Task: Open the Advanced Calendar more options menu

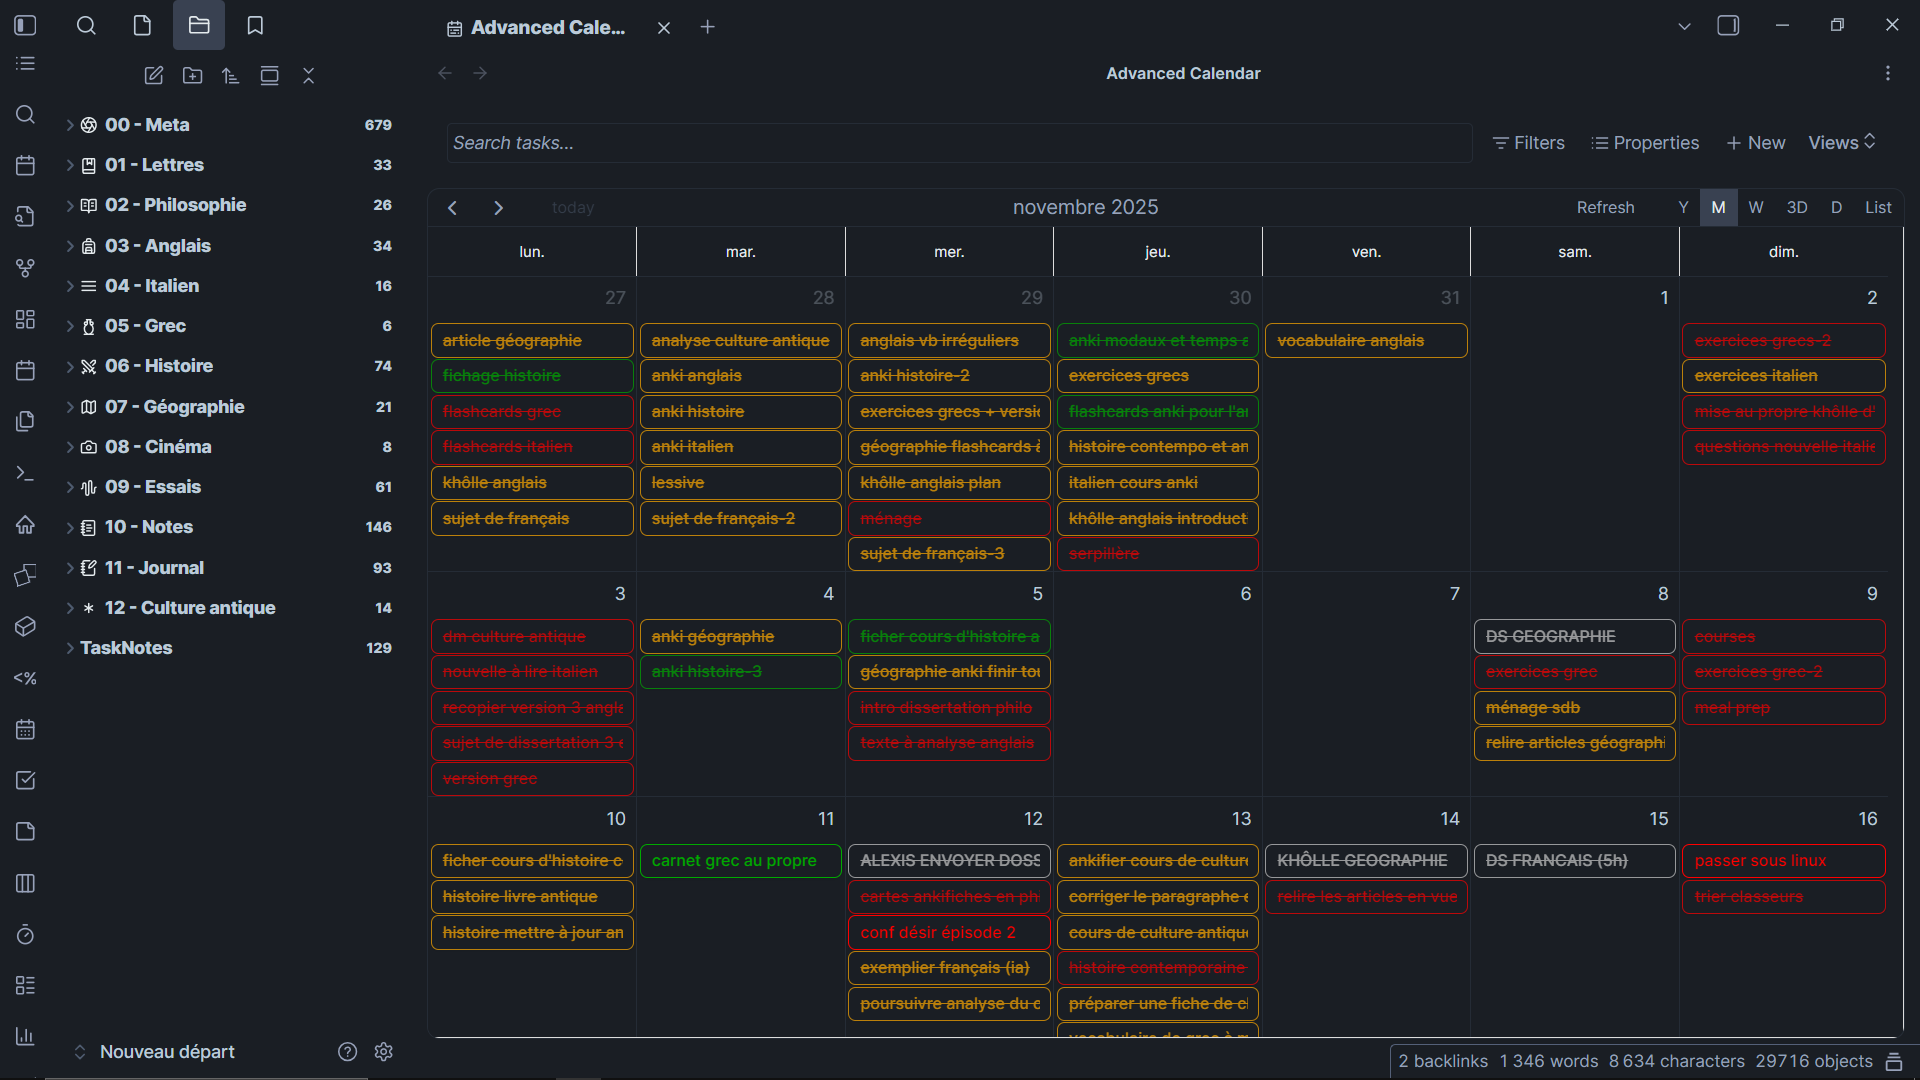Action: 1887,74
